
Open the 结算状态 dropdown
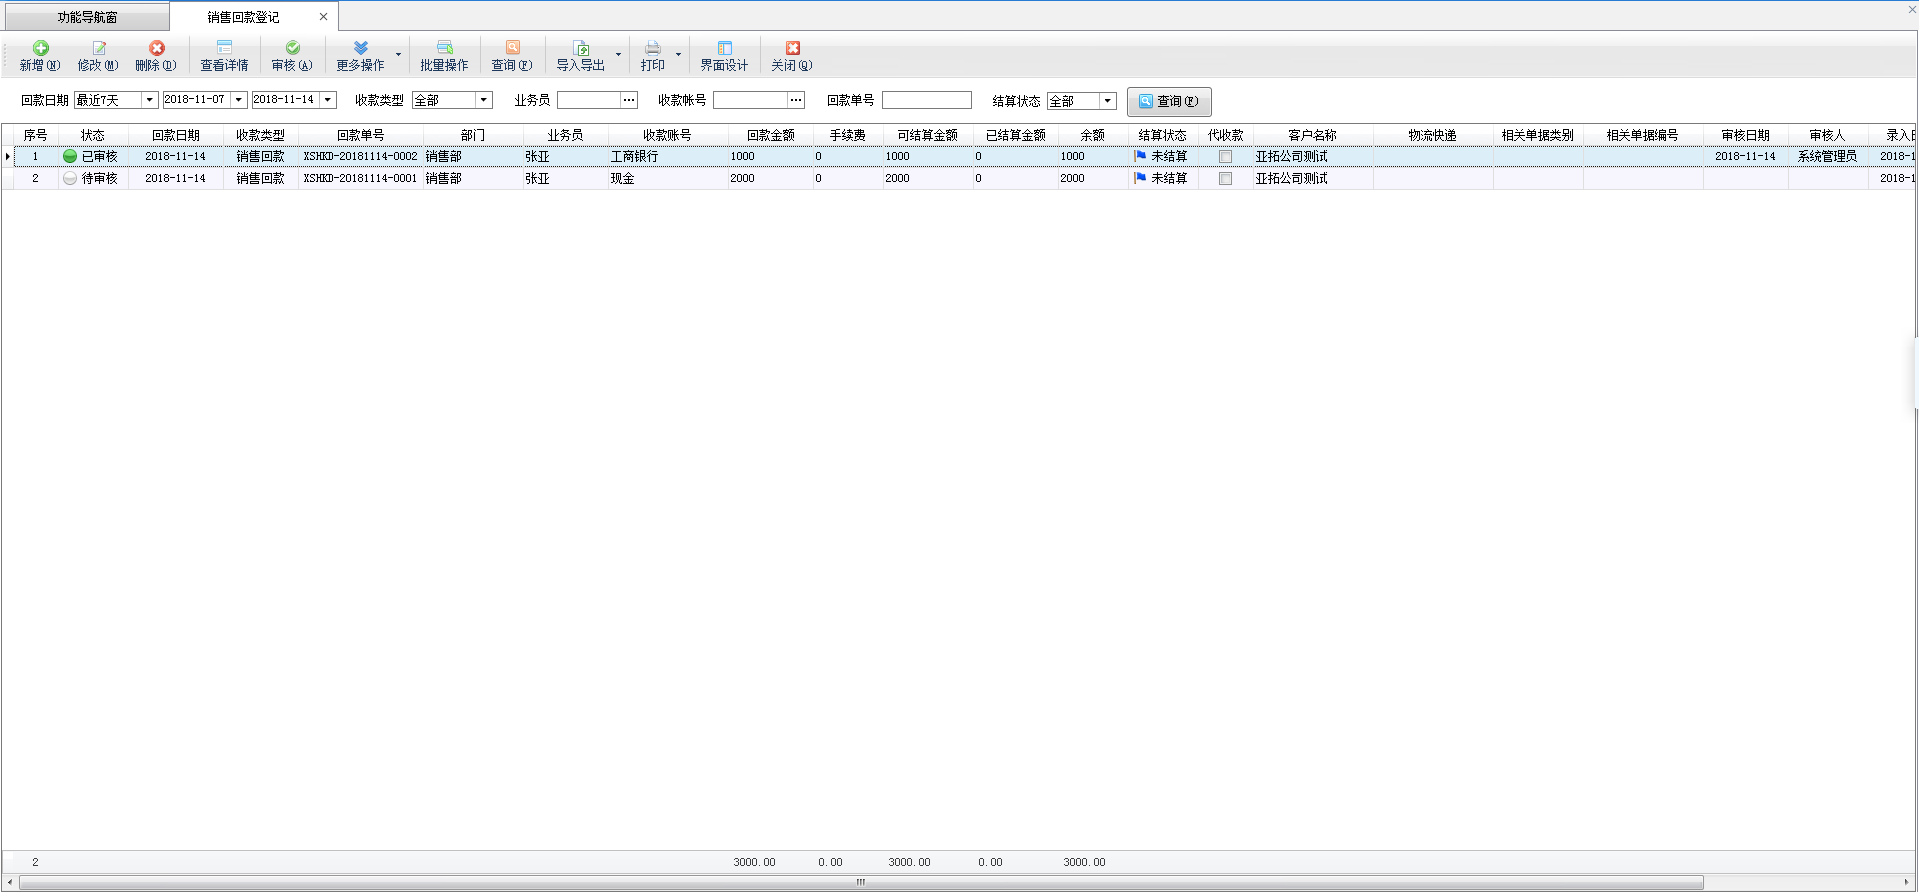coord(1107,101)
